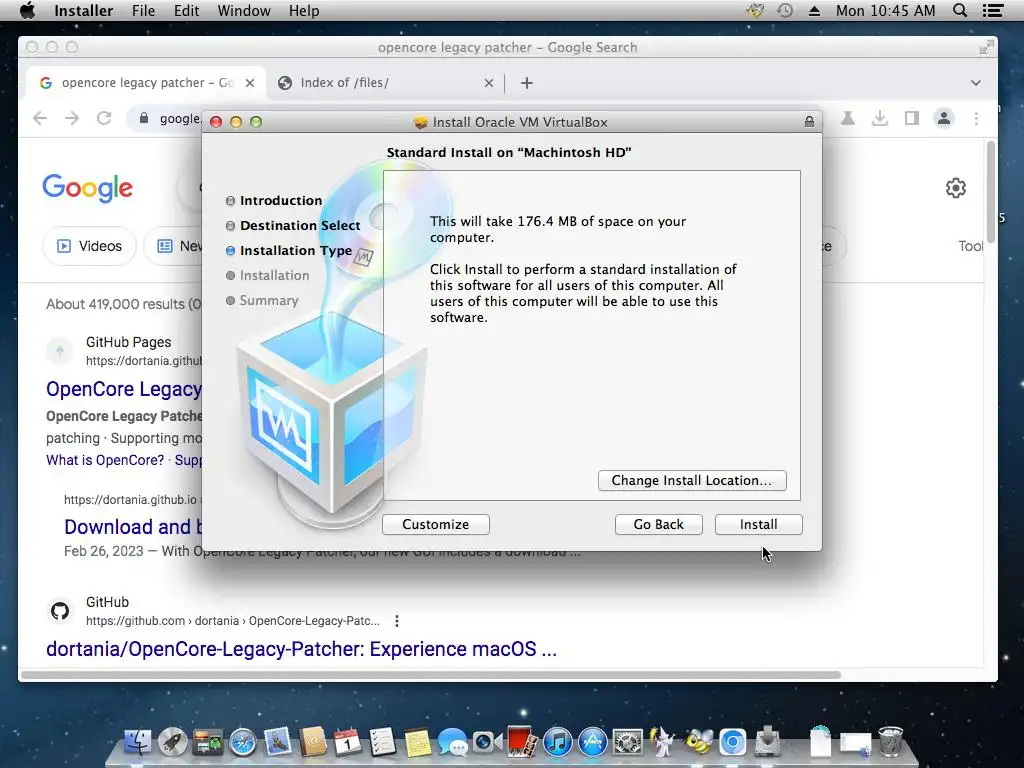Open Google search settings gear

click(955, 188)
